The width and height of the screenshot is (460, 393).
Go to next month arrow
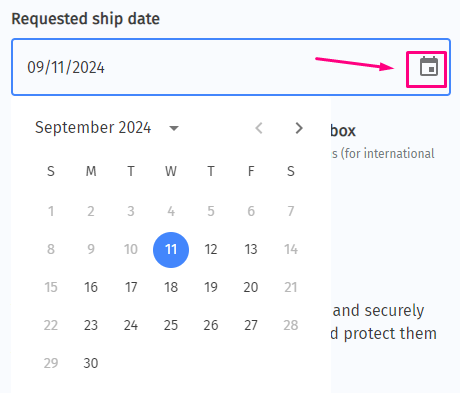point(299,128)
